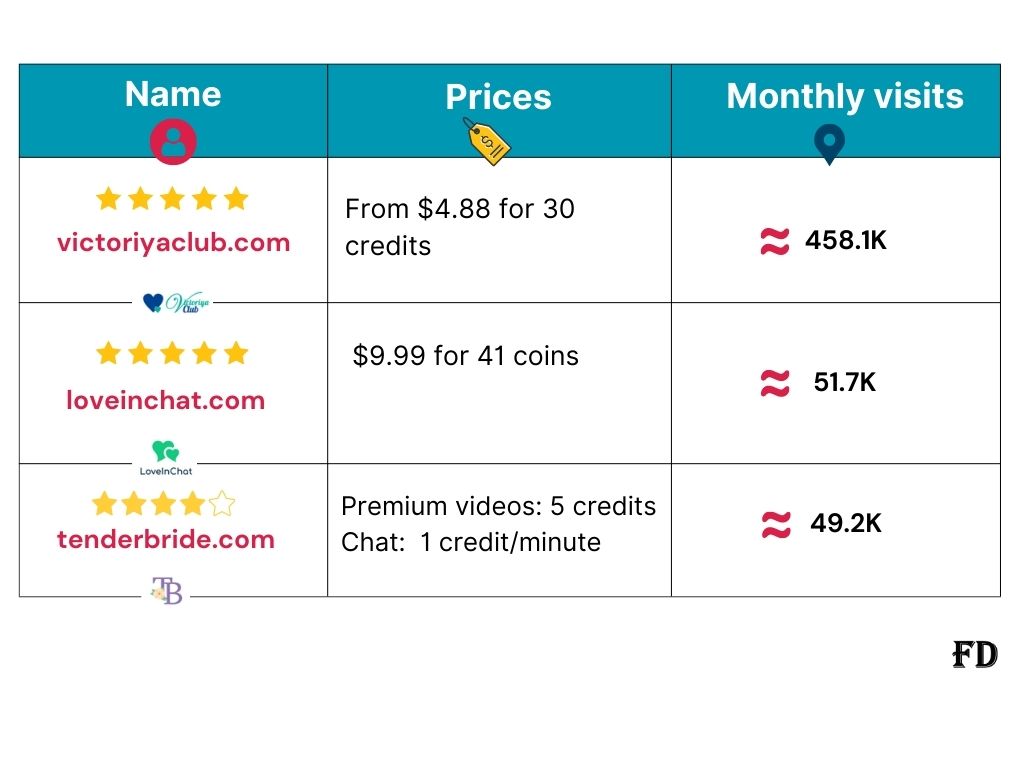Open the tenderbride.com link

(x=166, y=539)
